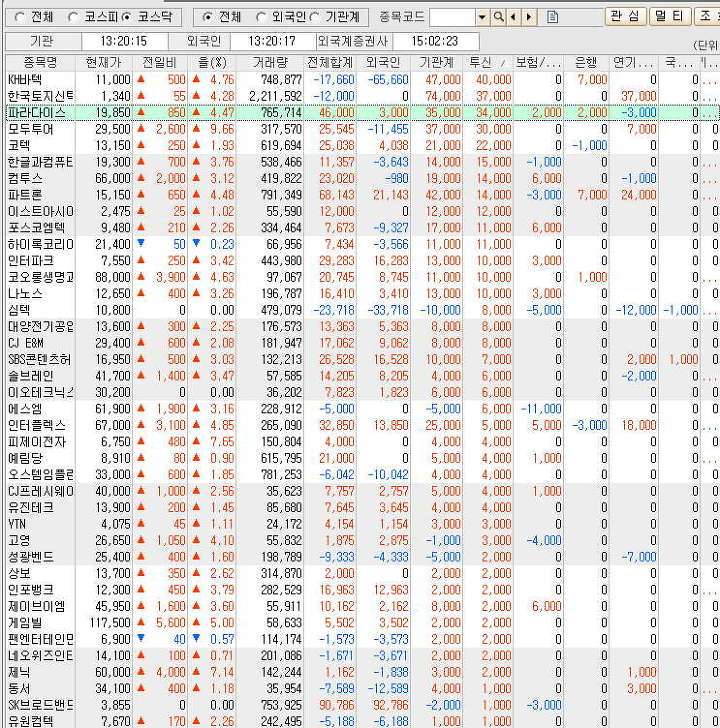Screen dimensions: 720x728
Task: Select the 인터플렉스 stock row
Action: point(362,425)
